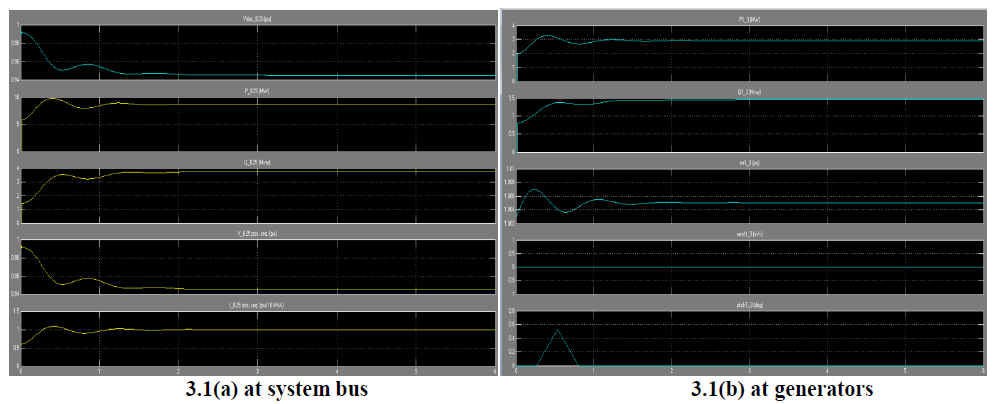Select the P_B25 (MW) active power plot

pyautogui.click(x=258, y=125)
